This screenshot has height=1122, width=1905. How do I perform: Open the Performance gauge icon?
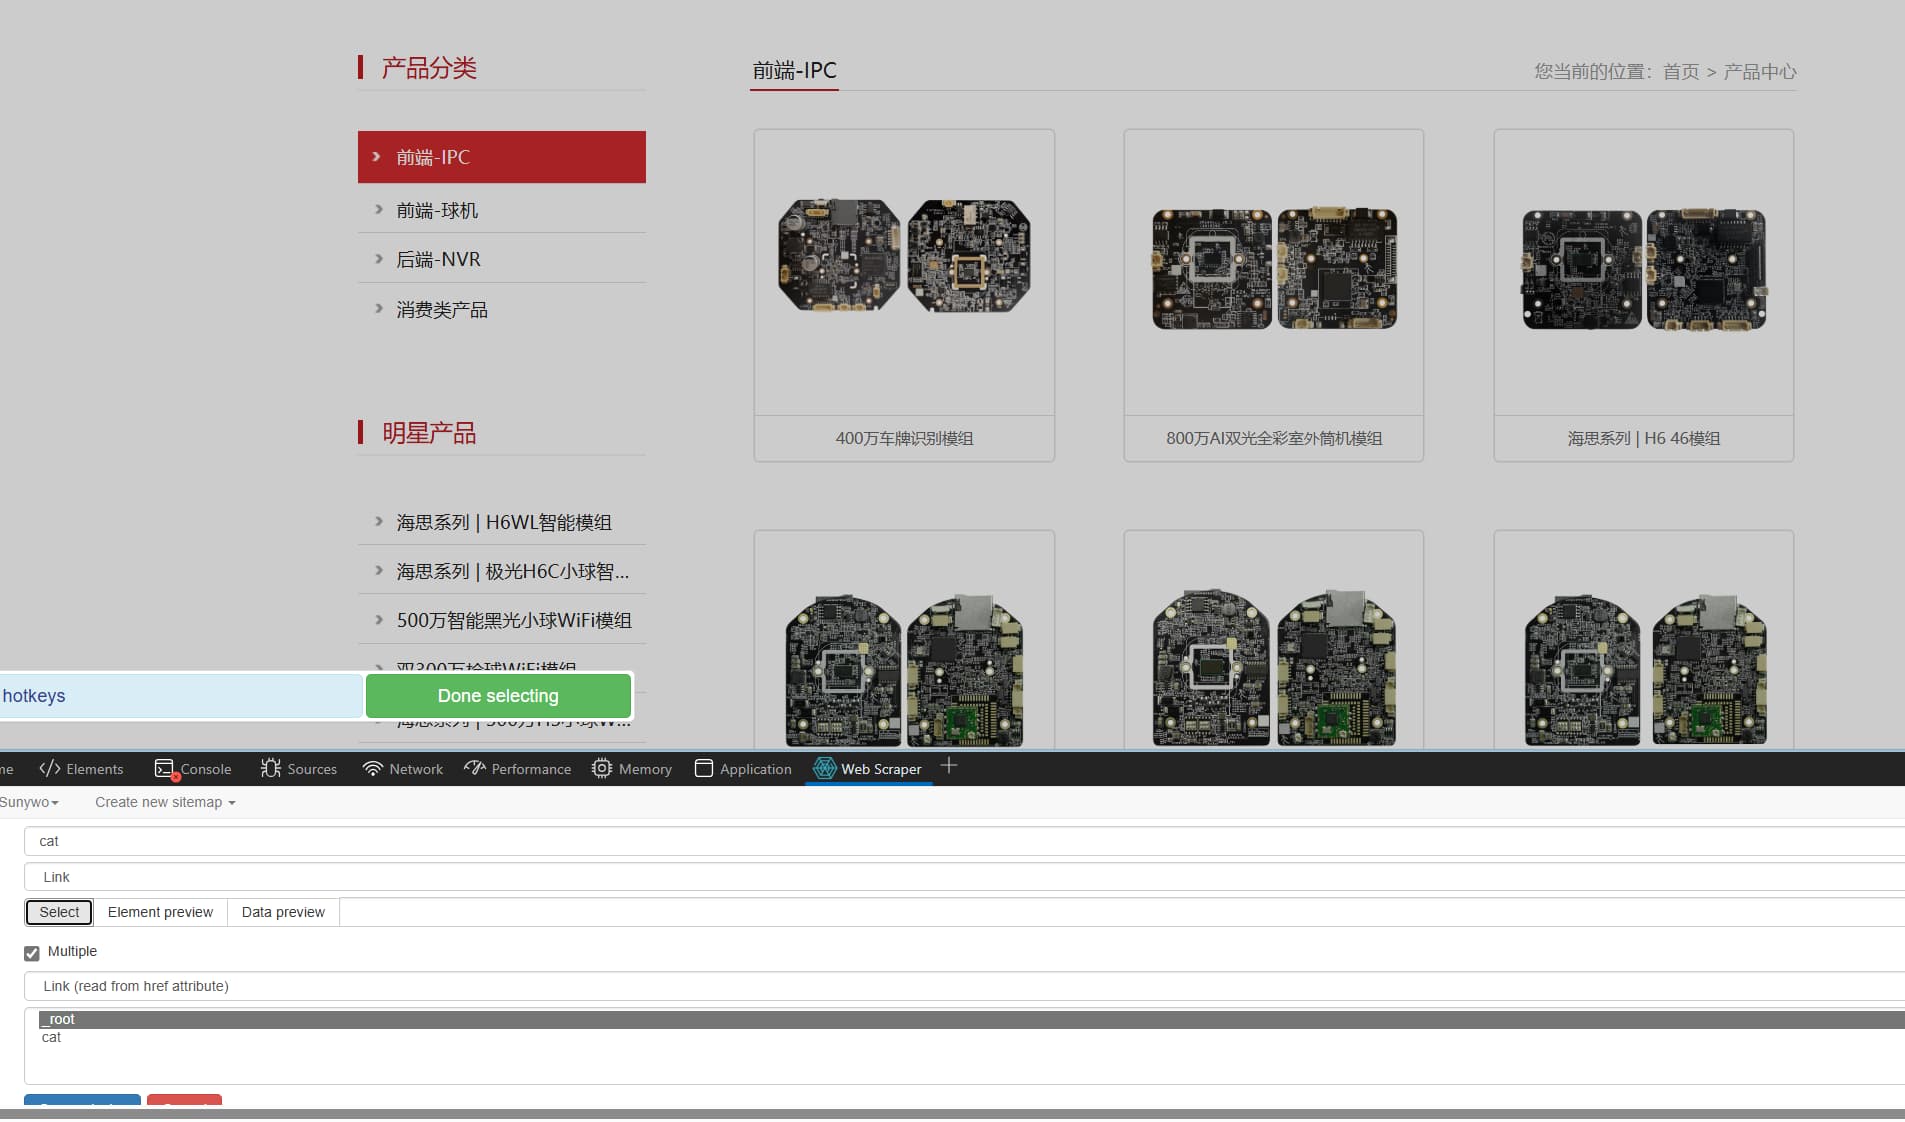tap(475, 768)
